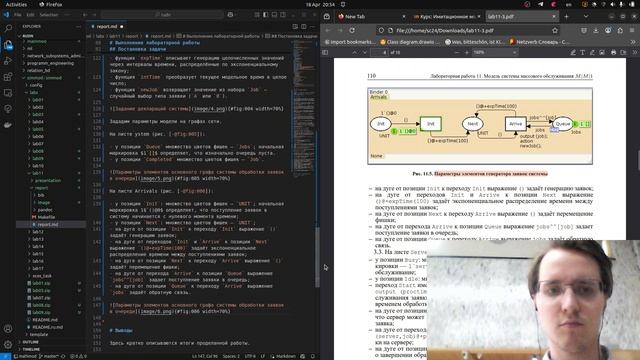Open Accounts icon in VS Code activity bar
The image size is (640, 360).
point(8,329)
